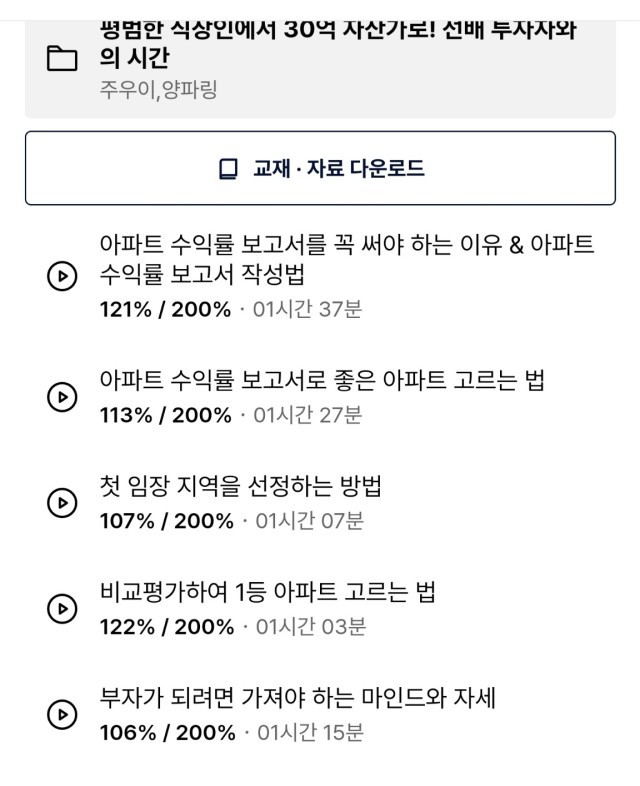
Task: Click the 121% / 200% progress indicator
Action: (165, 309)
